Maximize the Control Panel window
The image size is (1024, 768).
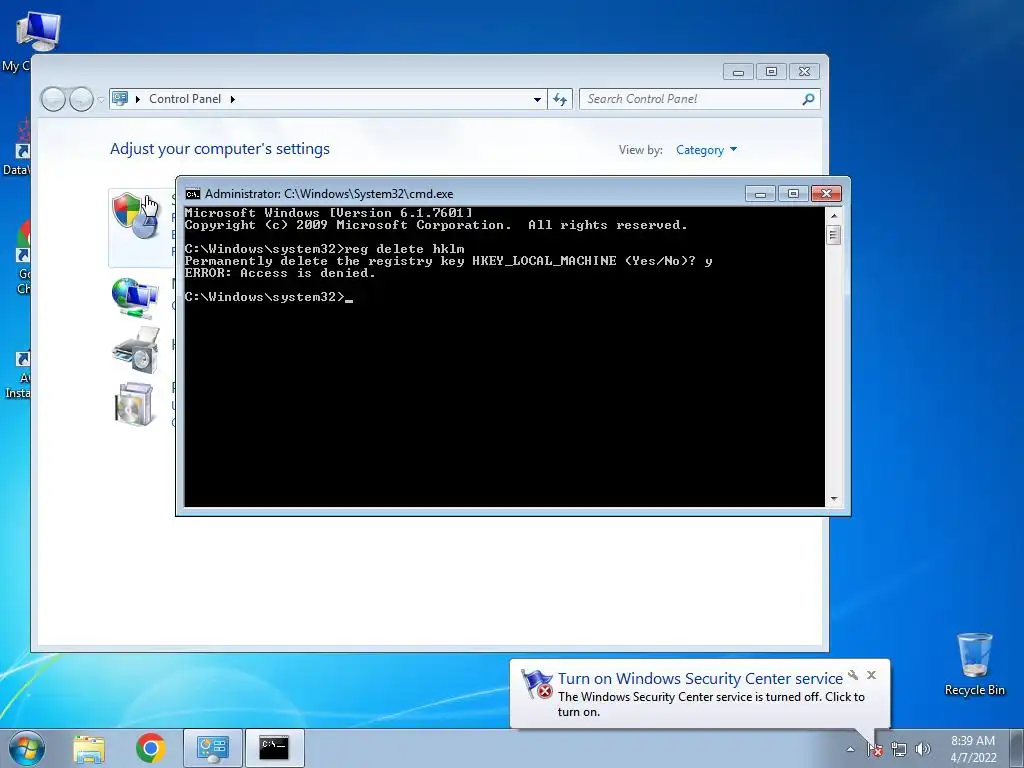point(771,72)
